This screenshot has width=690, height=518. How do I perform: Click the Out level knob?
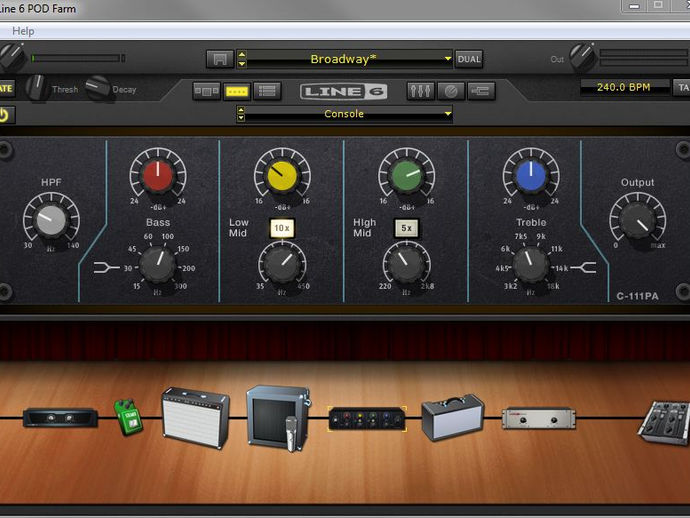pyautogui.click(x=584, y=57)
